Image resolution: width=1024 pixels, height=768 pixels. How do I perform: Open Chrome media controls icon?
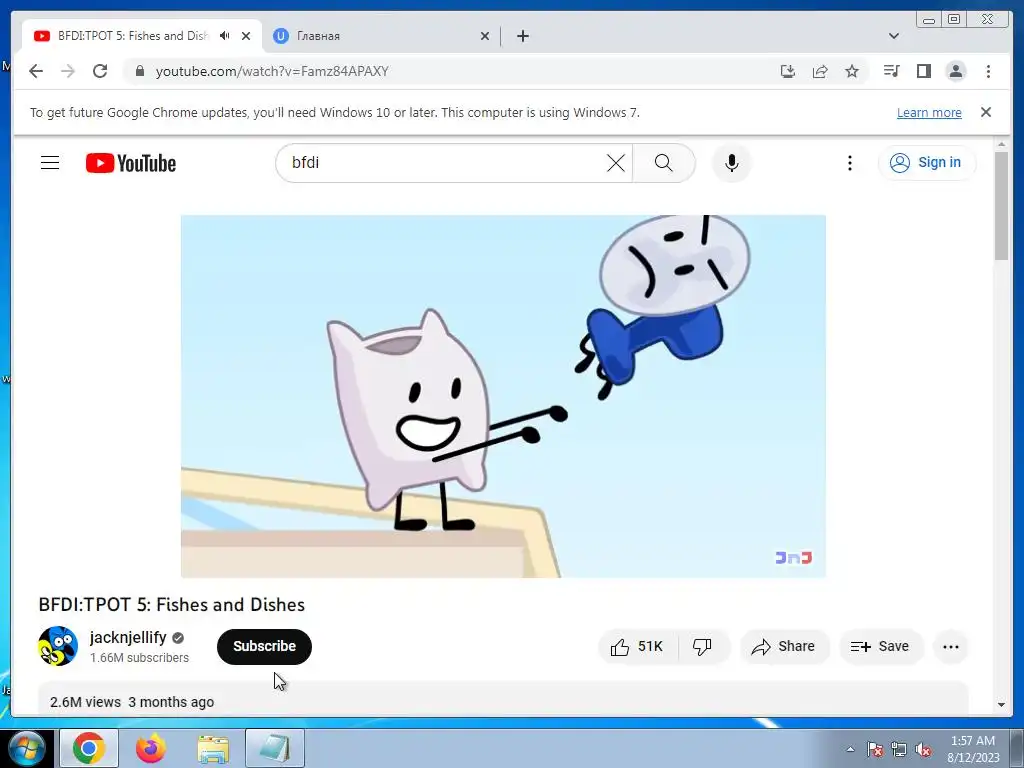891,71
